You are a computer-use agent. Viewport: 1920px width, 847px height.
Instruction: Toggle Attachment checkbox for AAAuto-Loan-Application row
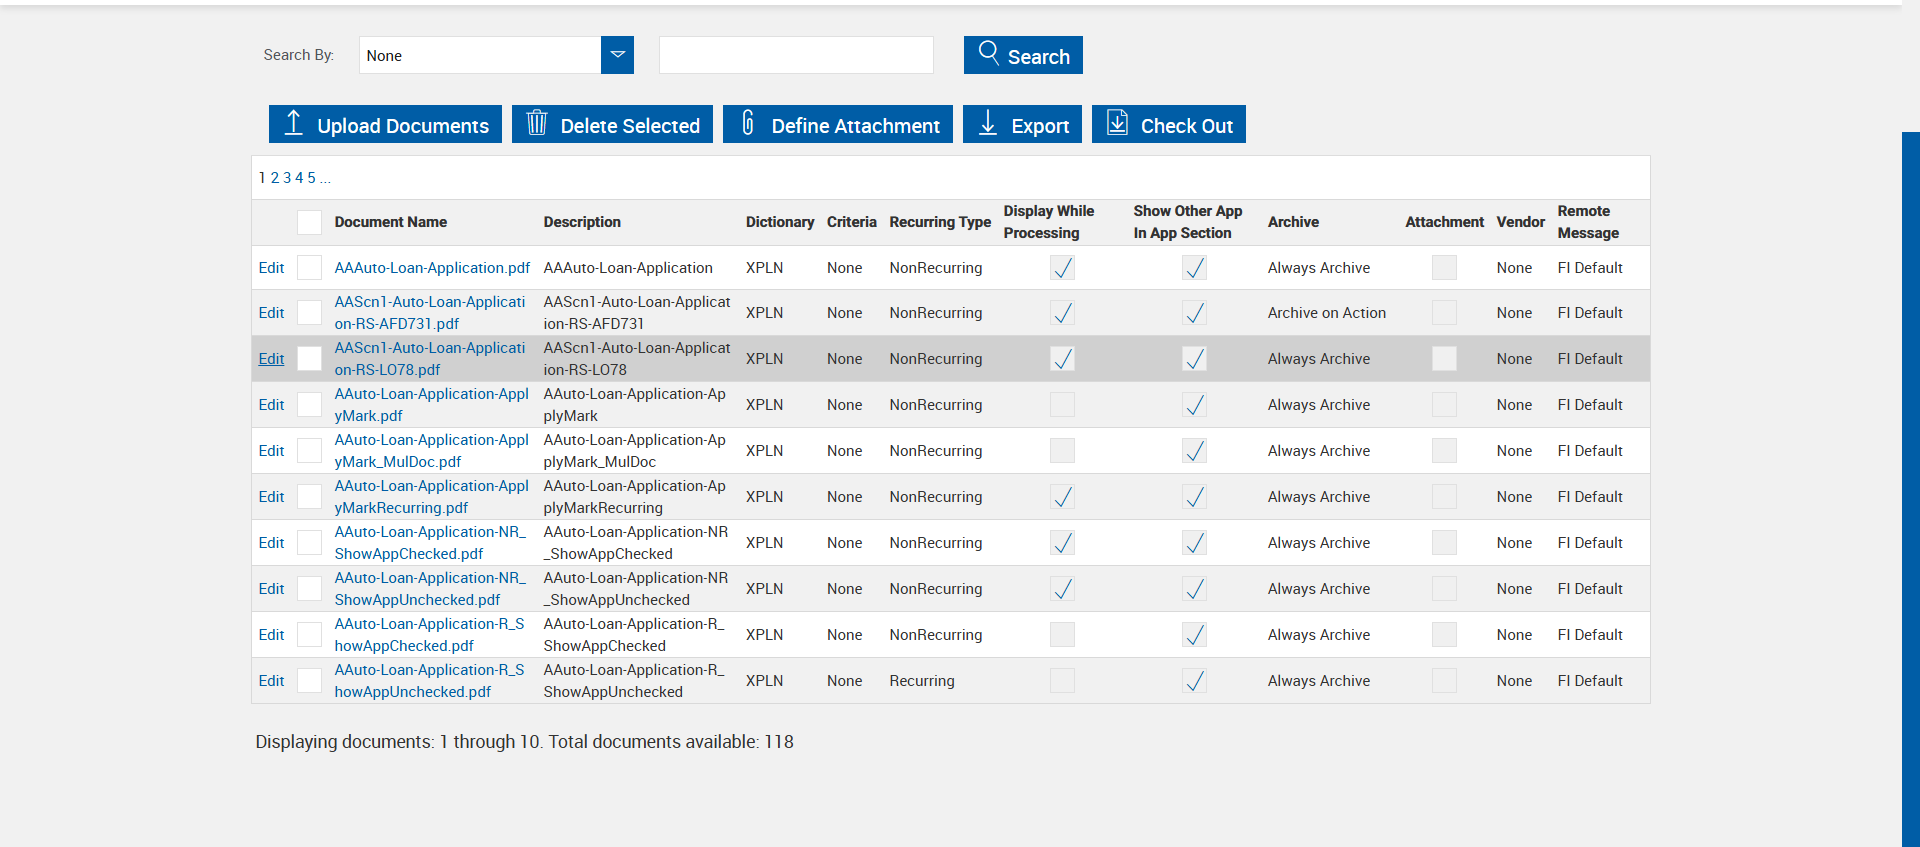click(x=1443, y=268)
